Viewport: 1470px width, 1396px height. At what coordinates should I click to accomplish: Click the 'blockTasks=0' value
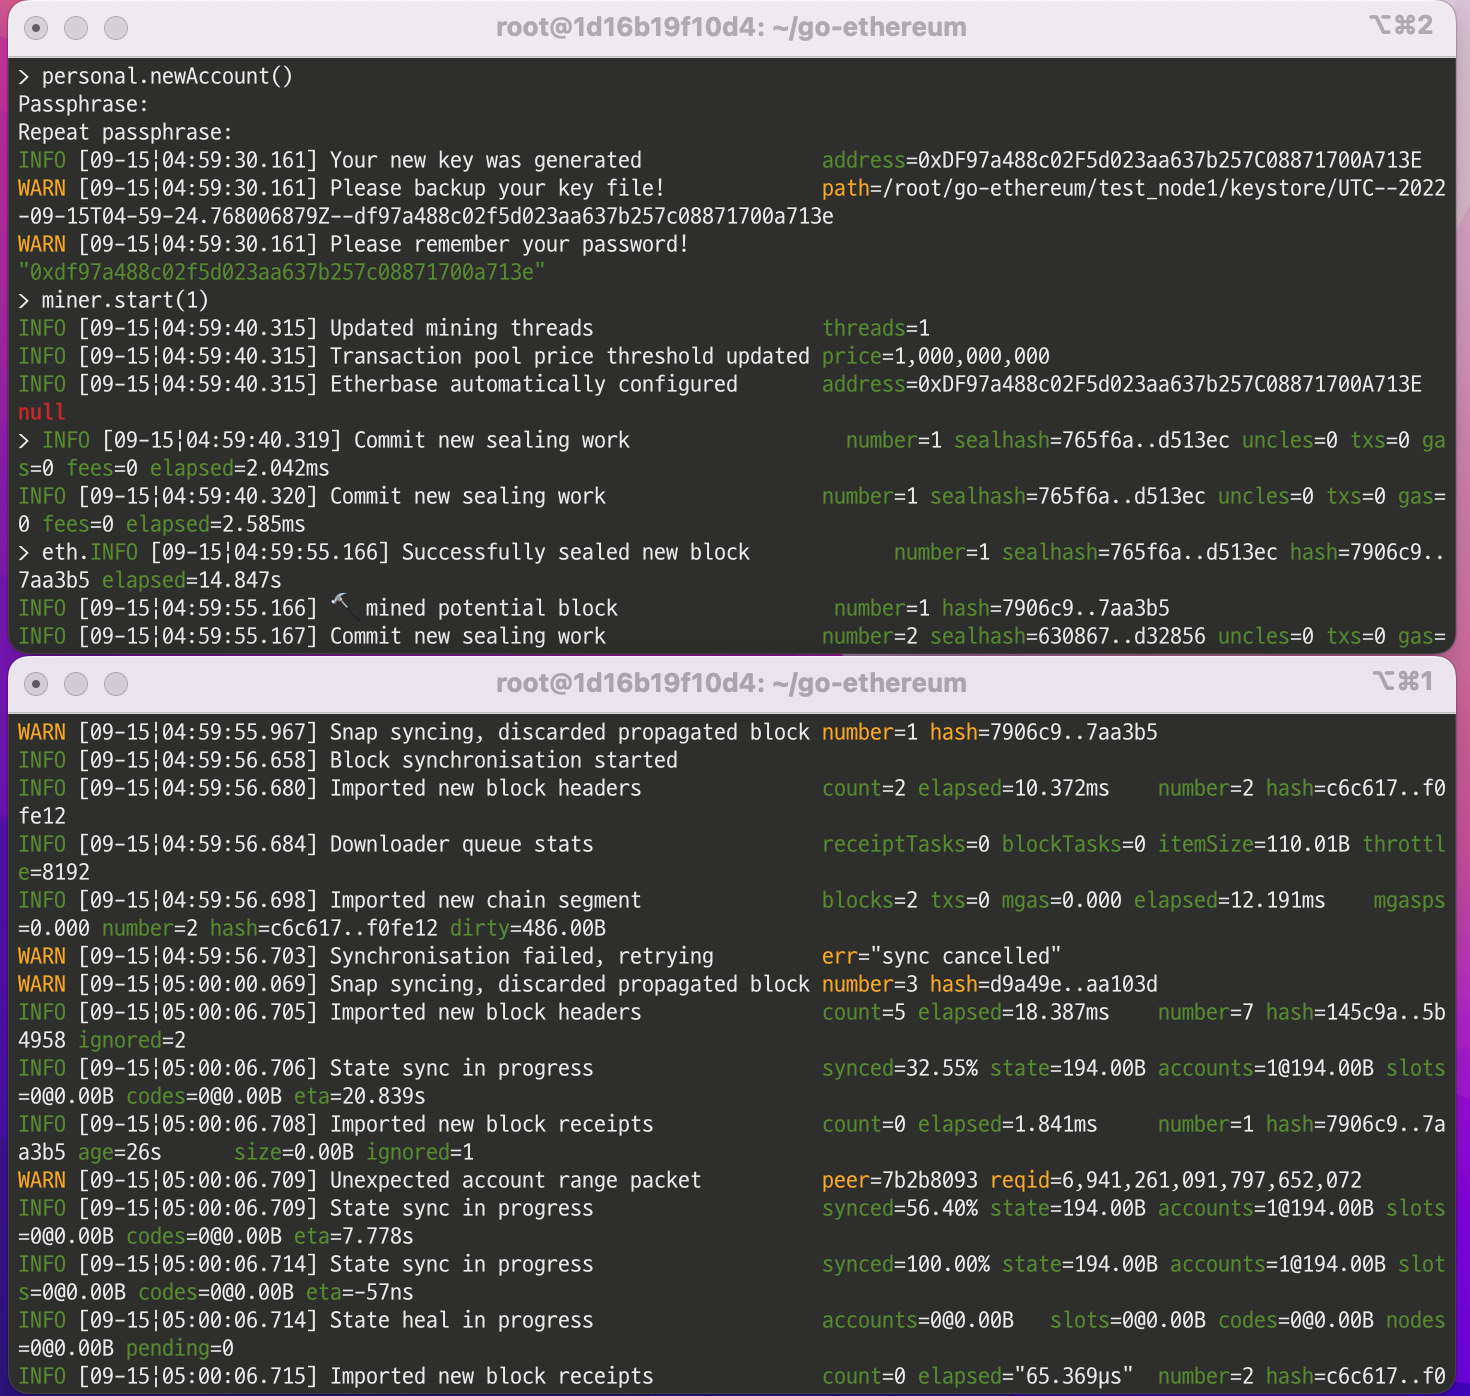[x=1074, y=844]
